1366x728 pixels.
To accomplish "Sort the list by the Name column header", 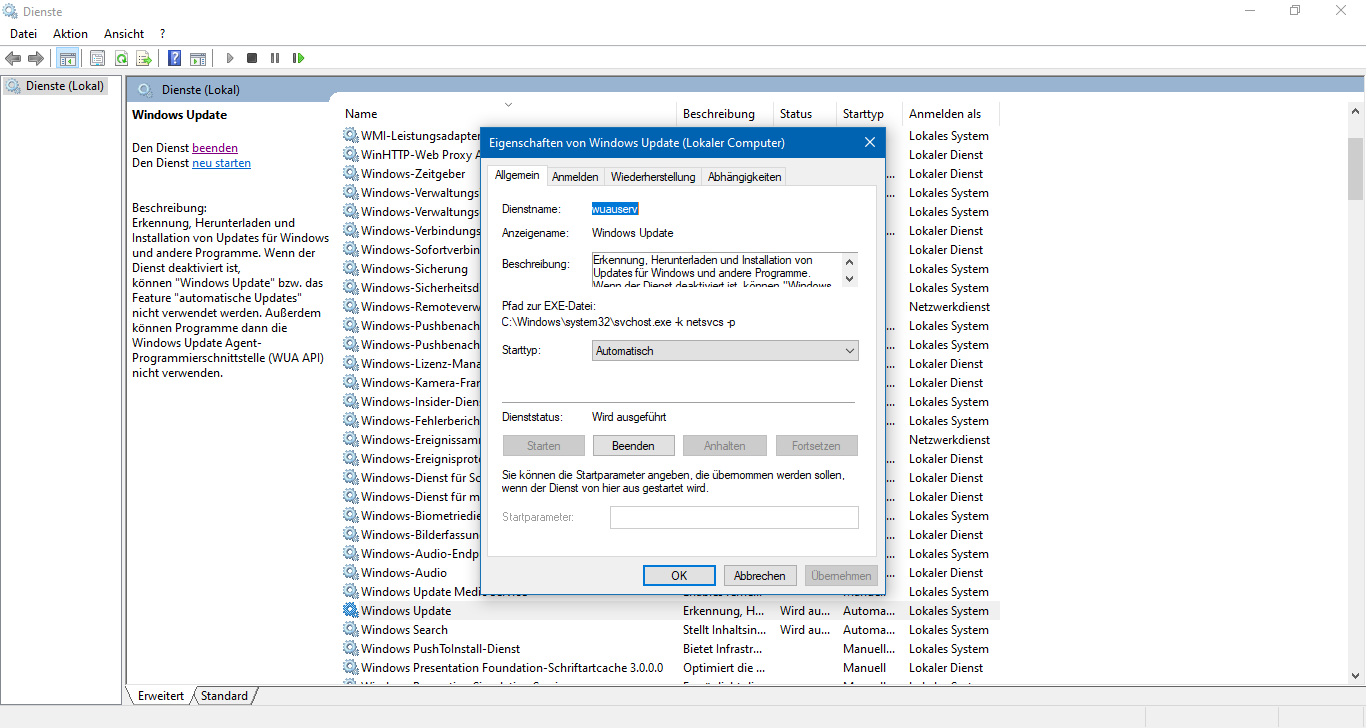I will 509,114.
